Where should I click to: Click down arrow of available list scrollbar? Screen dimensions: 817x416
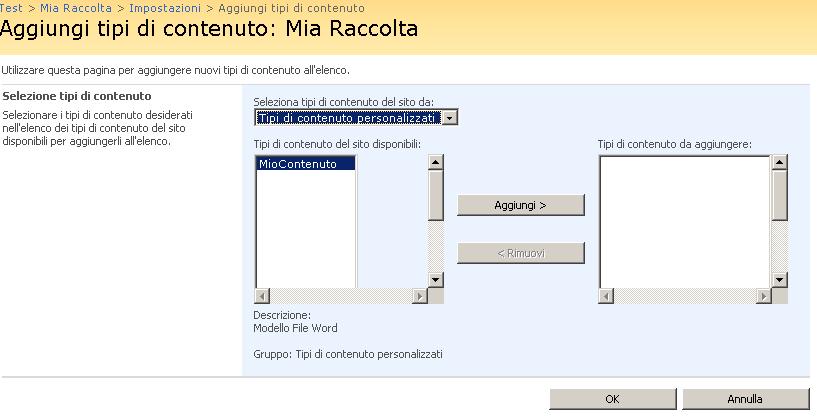436,280
